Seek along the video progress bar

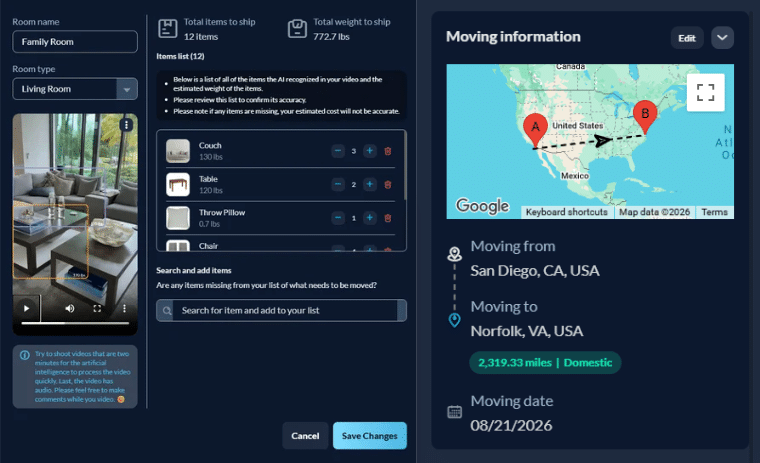click(75, 323)
